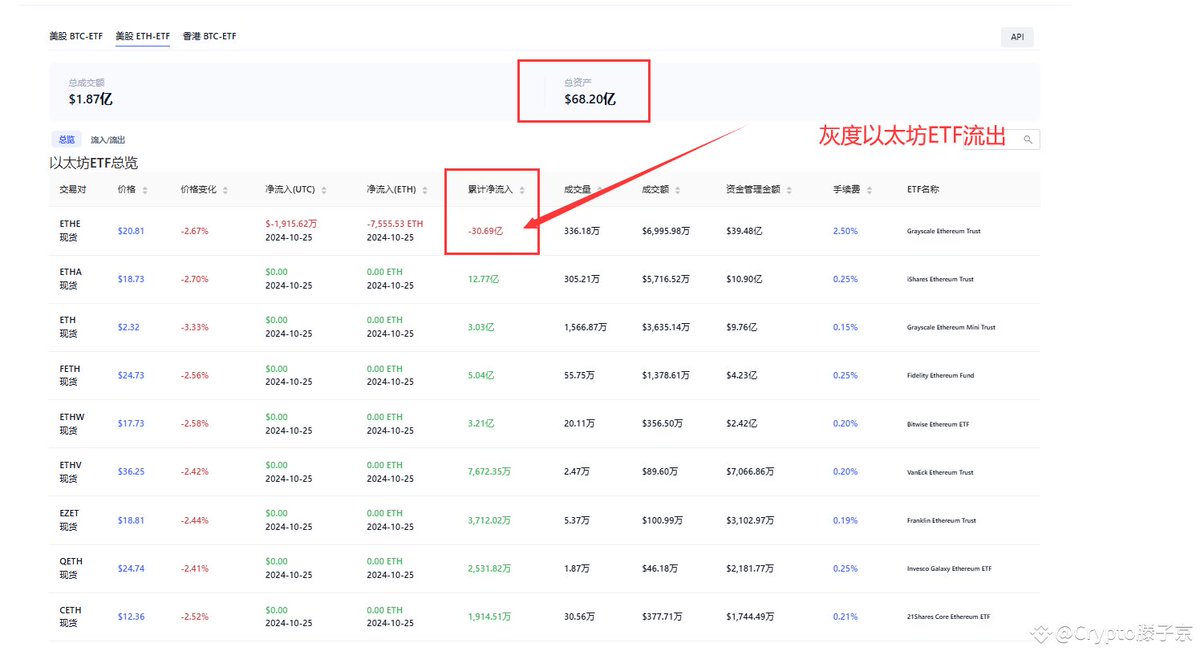Image resolution: width=1200 pixels, height=651 pixels.
Task: Open the 香港 BTC-ETF tab
Action: point(210,37)
